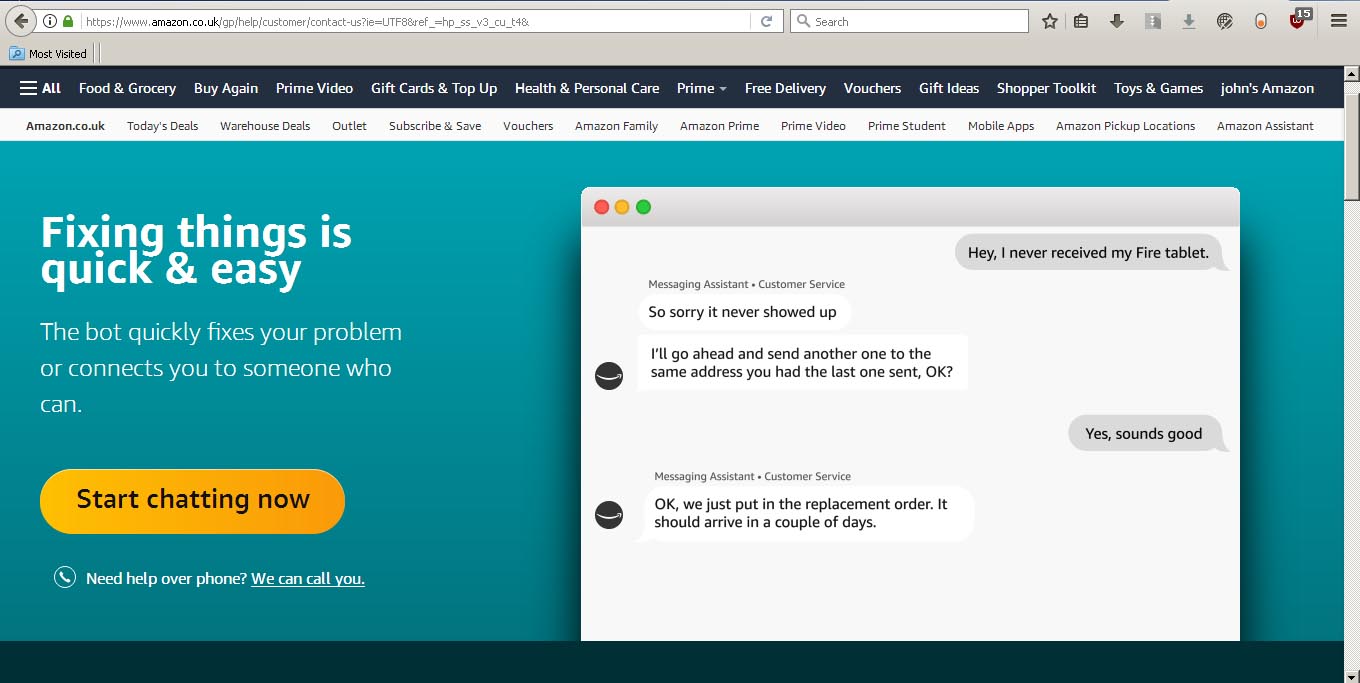Open Gift Cards & Top Up
This screenshot has height=683, width=1360.
tap(434, 88)
